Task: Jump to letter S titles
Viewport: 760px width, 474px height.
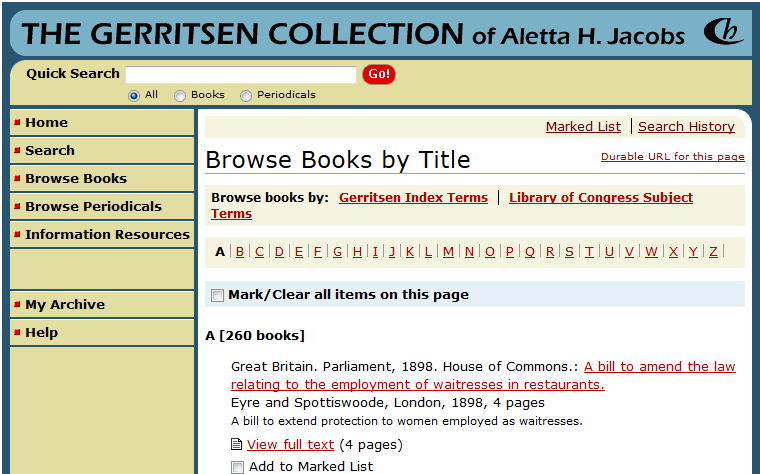Action: tap(570, 252)
